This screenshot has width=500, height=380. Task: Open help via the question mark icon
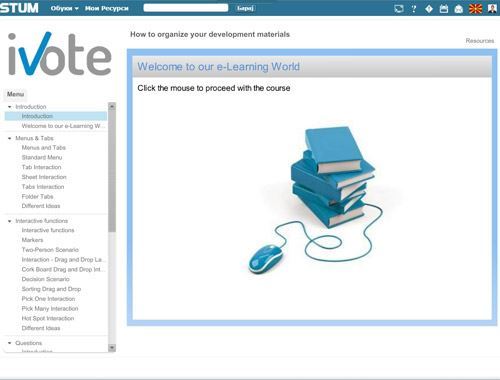[x=414, y=9]
